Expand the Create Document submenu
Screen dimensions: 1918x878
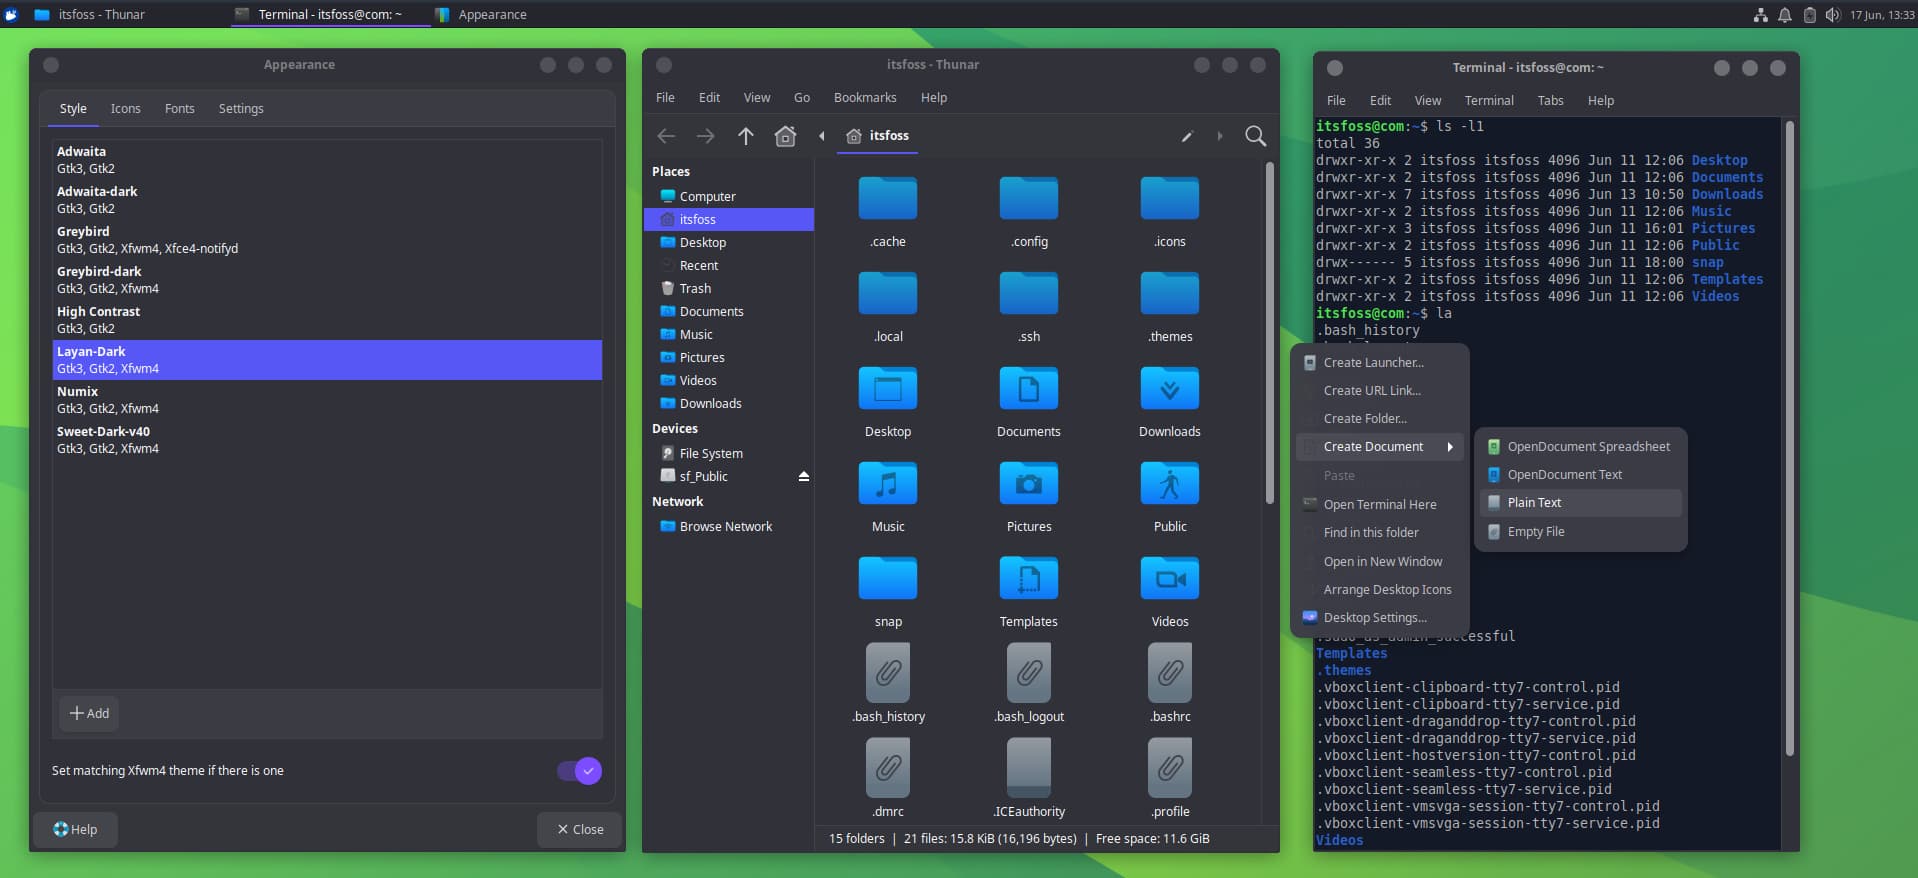(x=1380, y=447)
